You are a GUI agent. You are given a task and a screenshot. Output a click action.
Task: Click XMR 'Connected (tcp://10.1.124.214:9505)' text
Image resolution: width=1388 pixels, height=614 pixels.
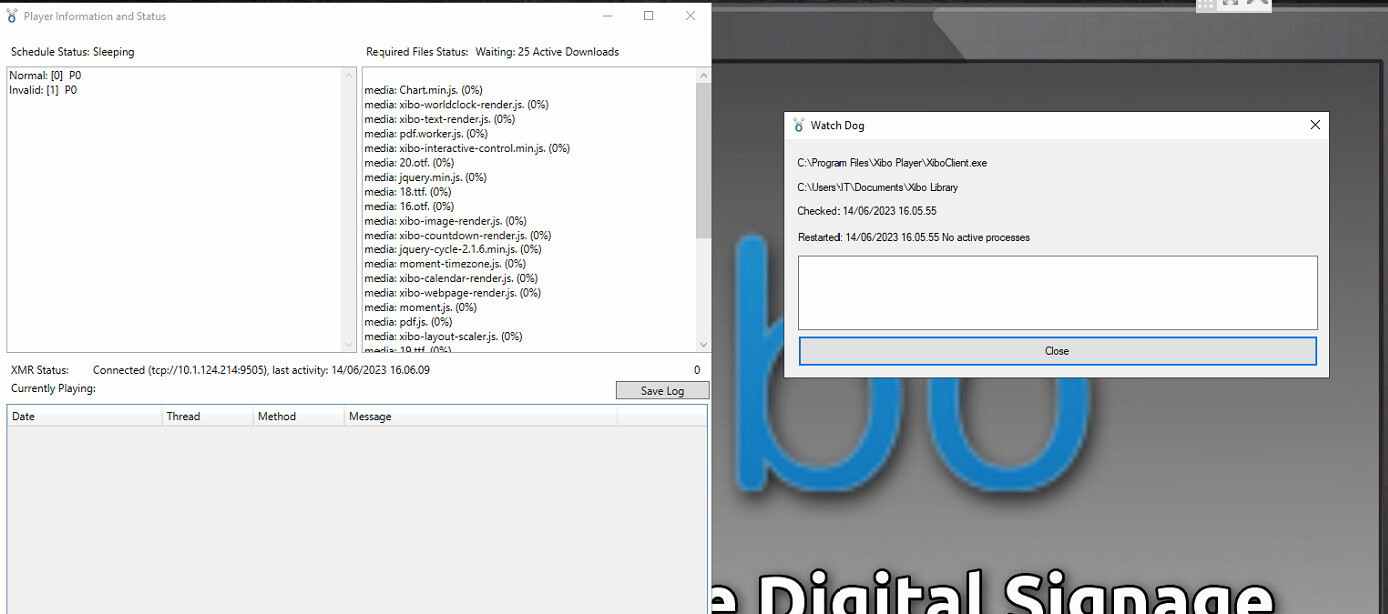pos(181,370)
